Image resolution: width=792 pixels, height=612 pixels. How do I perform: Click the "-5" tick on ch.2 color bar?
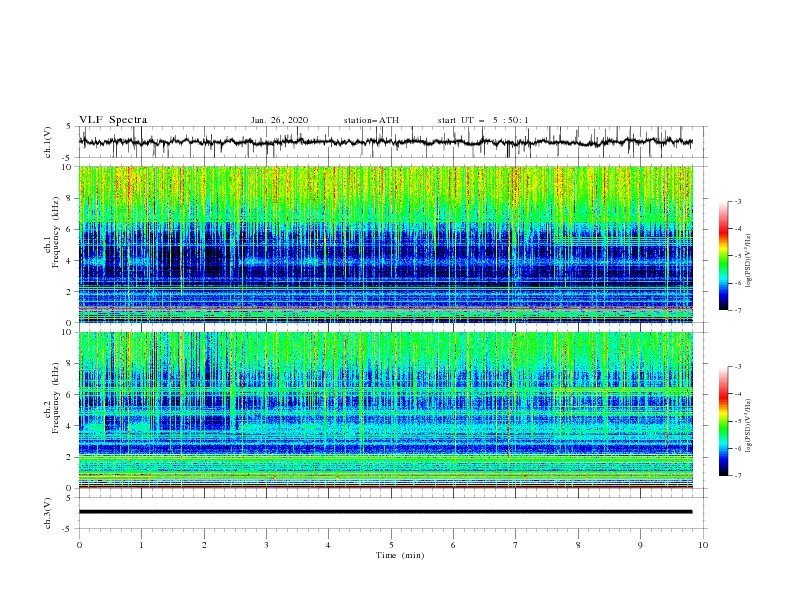click(x=737, y=421)
